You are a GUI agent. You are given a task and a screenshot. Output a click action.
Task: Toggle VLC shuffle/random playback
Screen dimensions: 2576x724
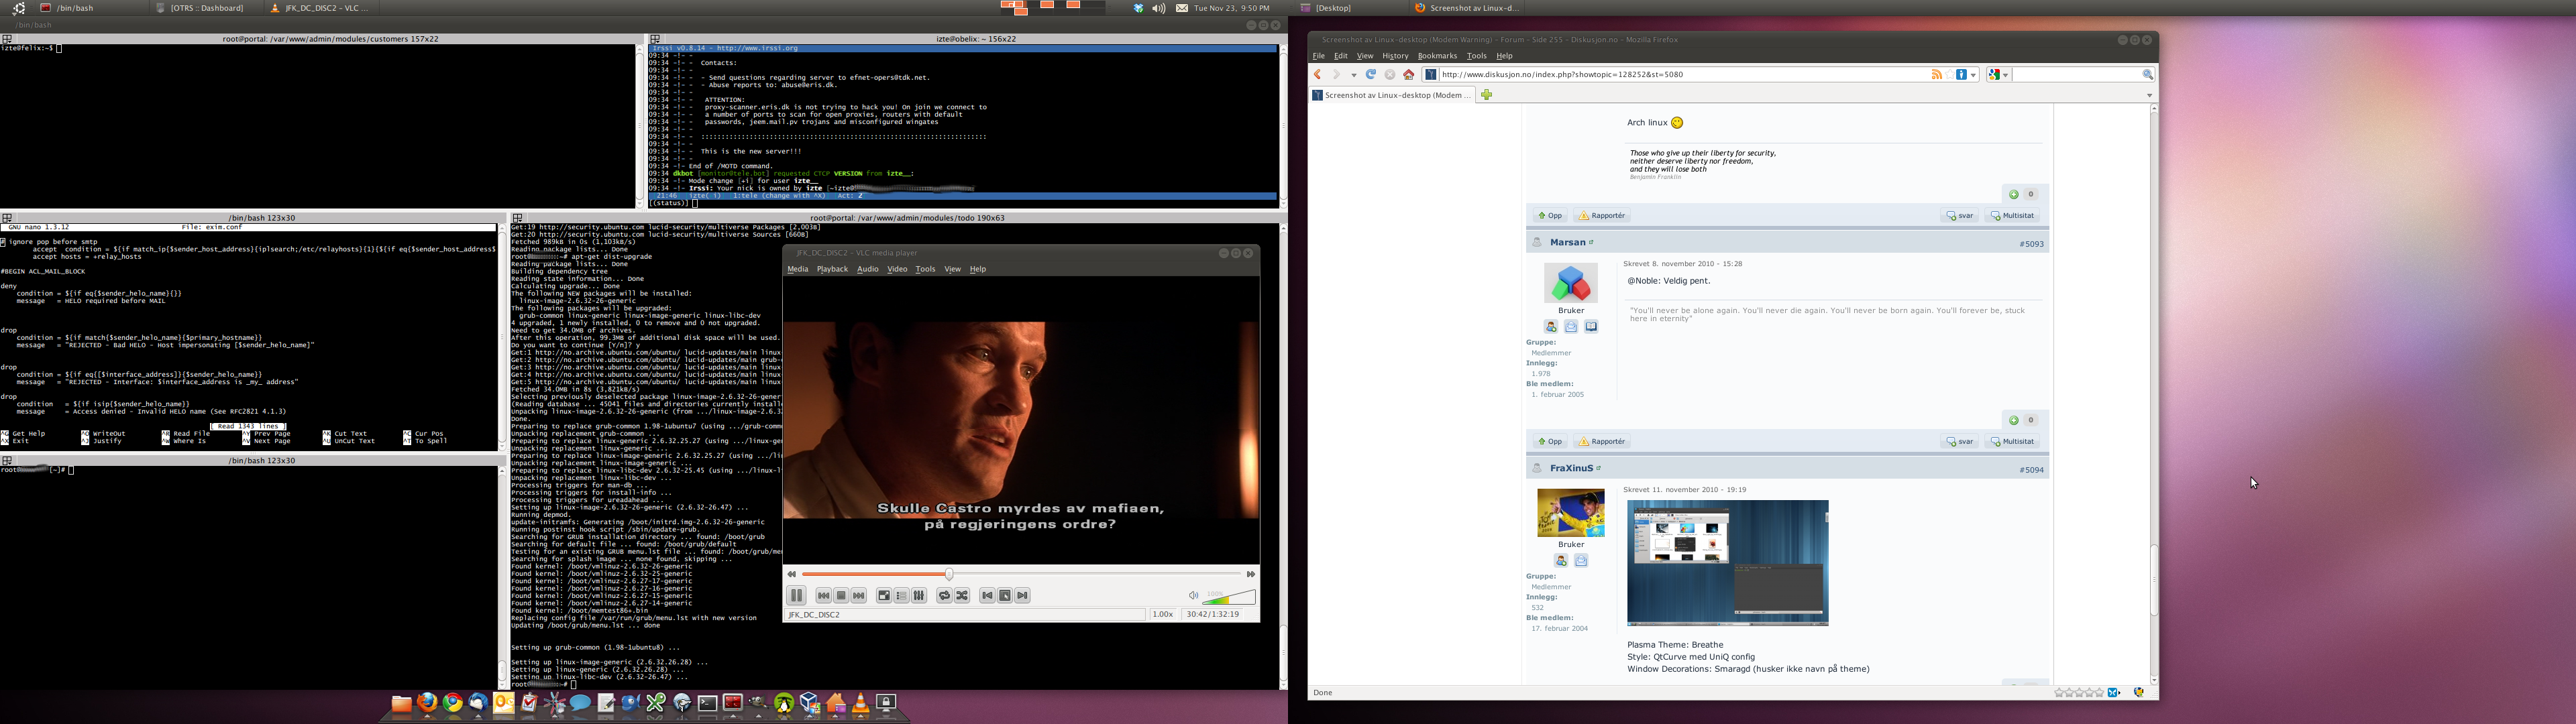tap(962, 596)
